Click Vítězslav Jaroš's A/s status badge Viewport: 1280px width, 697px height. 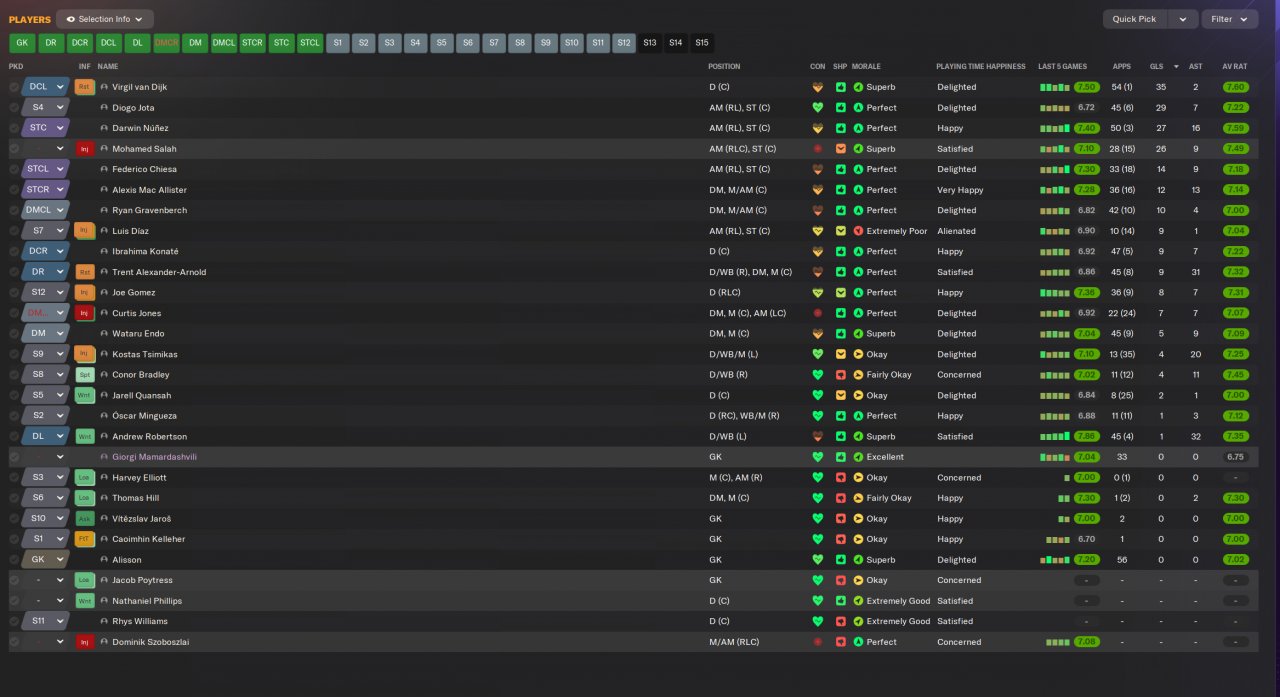84,519
